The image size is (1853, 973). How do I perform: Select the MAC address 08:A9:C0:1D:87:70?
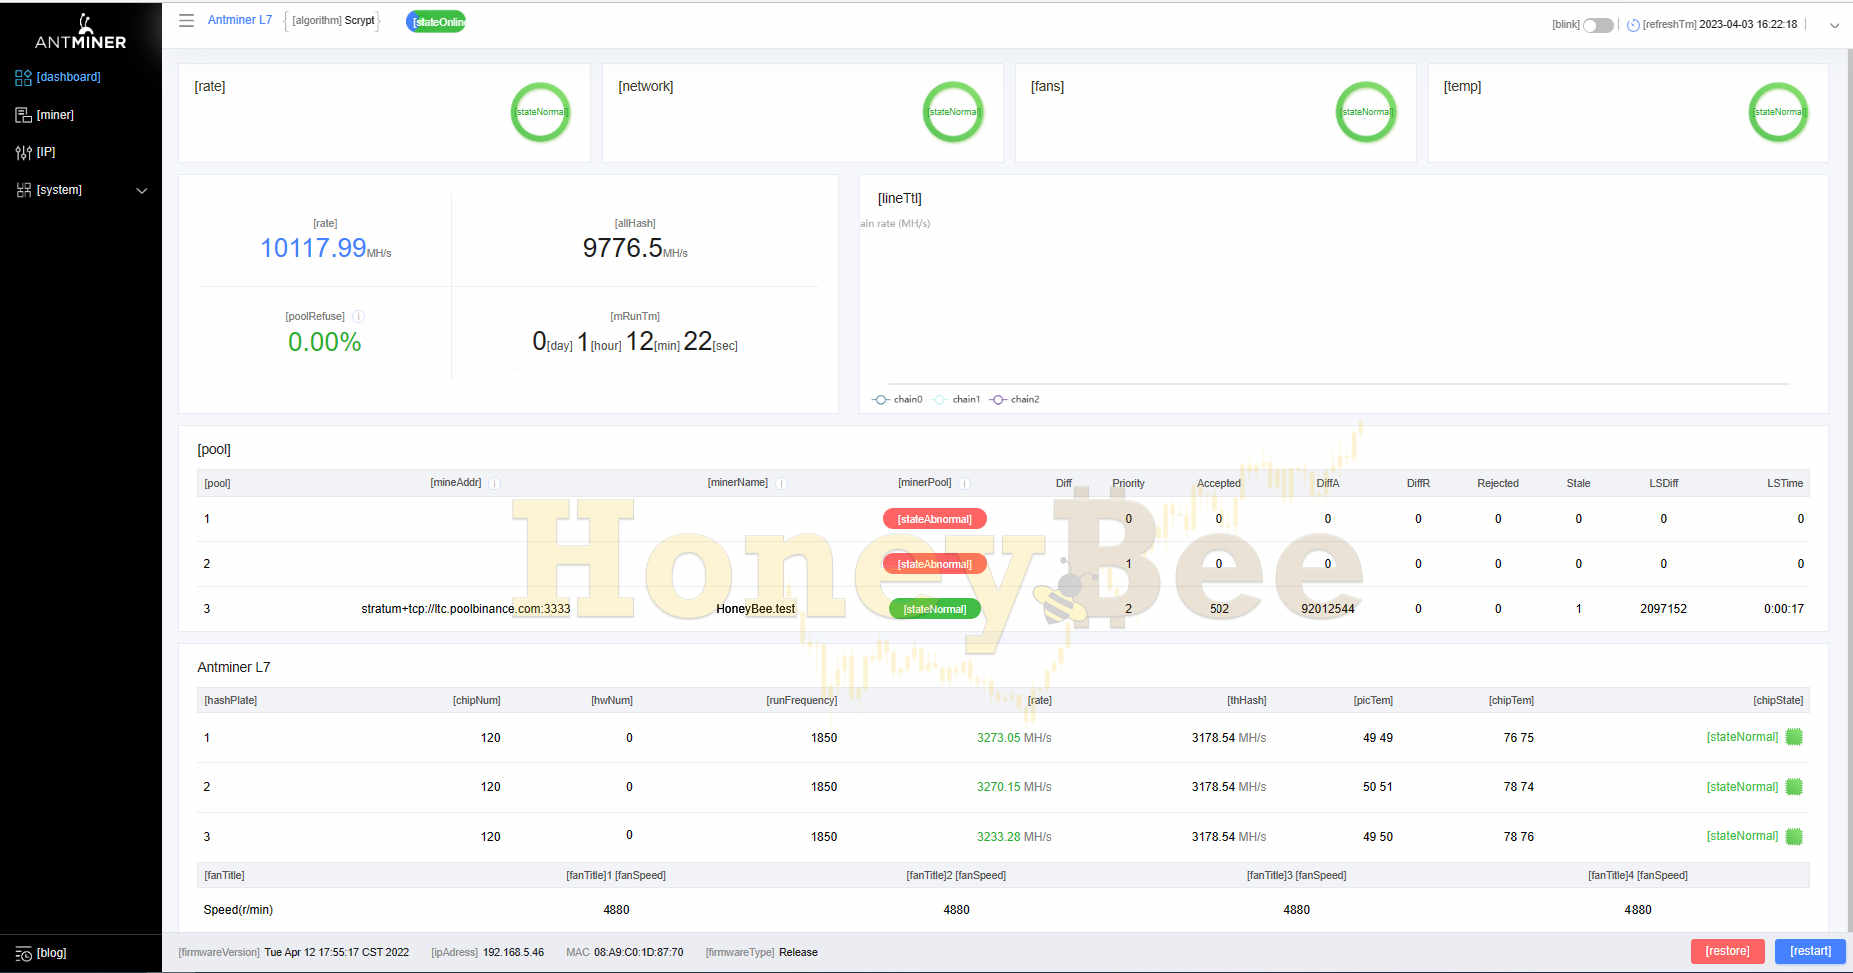[x=638, y=952]
